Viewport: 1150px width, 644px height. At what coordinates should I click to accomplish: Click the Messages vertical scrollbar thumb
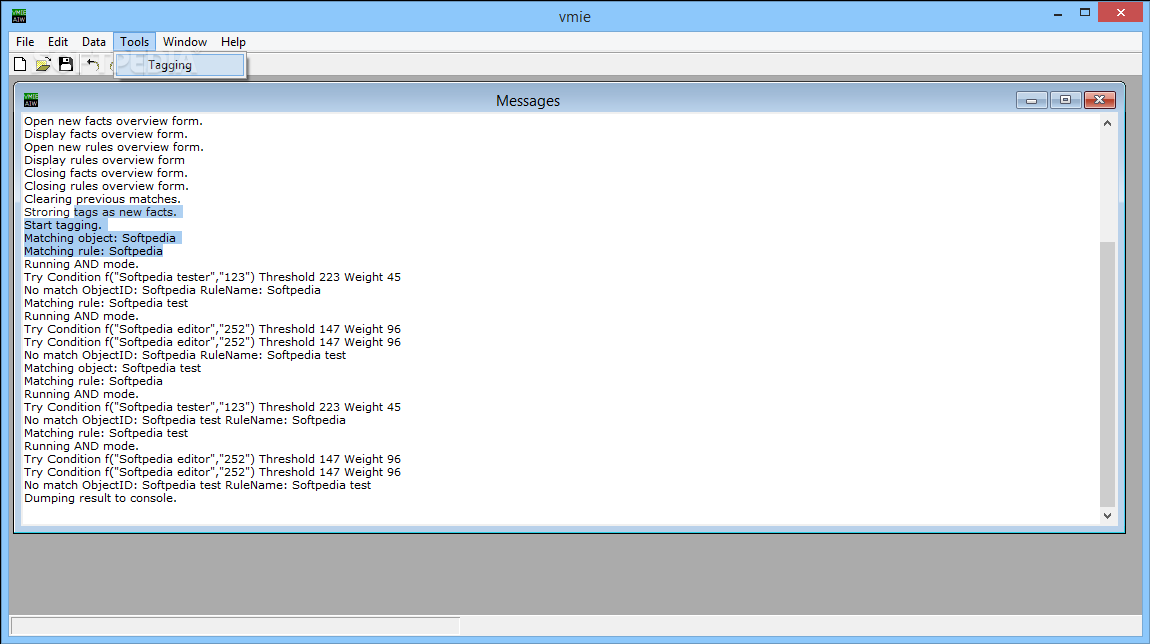(x=1107, y=374)
